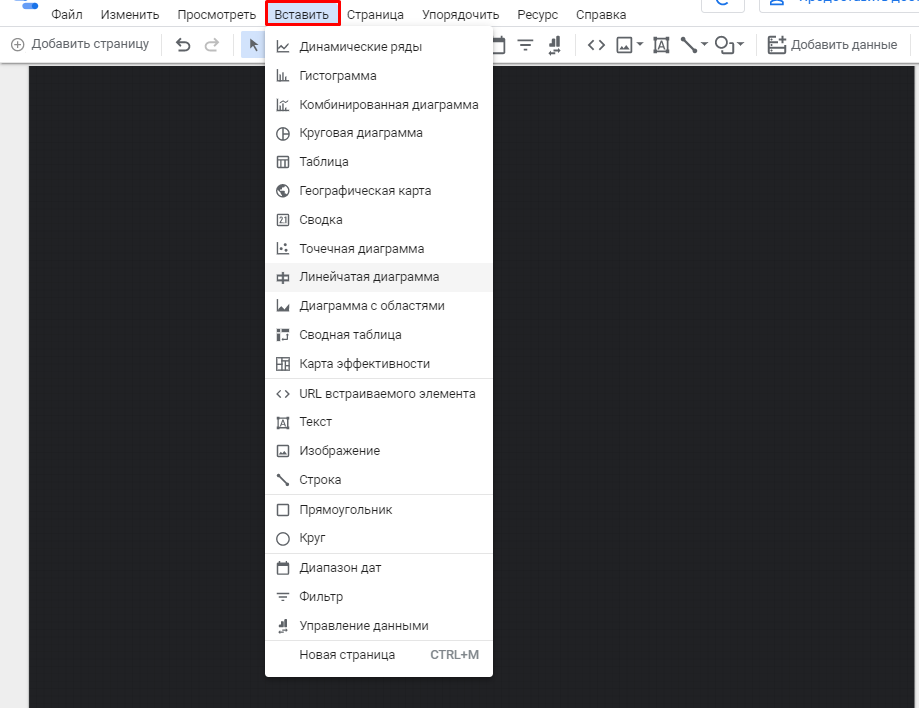Select Линейчатая диаграмма menu entry
The width and height of the screenshot is (919, 708).
[368, 277]
